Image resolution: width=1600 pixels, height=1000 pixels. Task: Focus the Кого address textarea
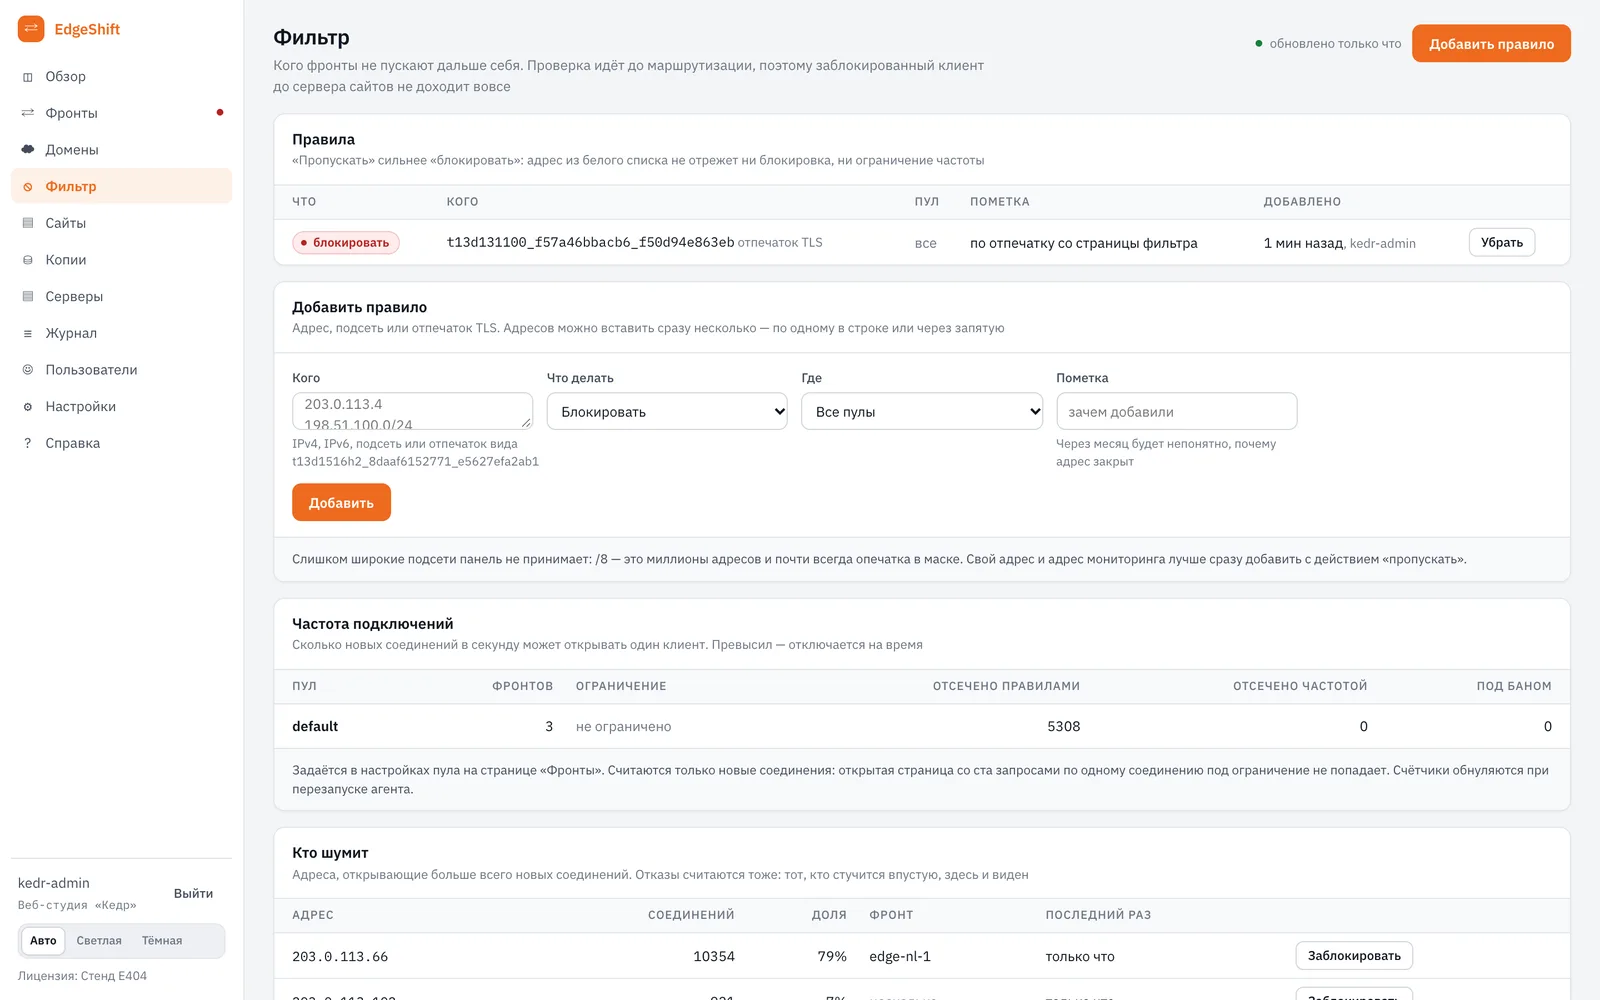pos(412,412)
